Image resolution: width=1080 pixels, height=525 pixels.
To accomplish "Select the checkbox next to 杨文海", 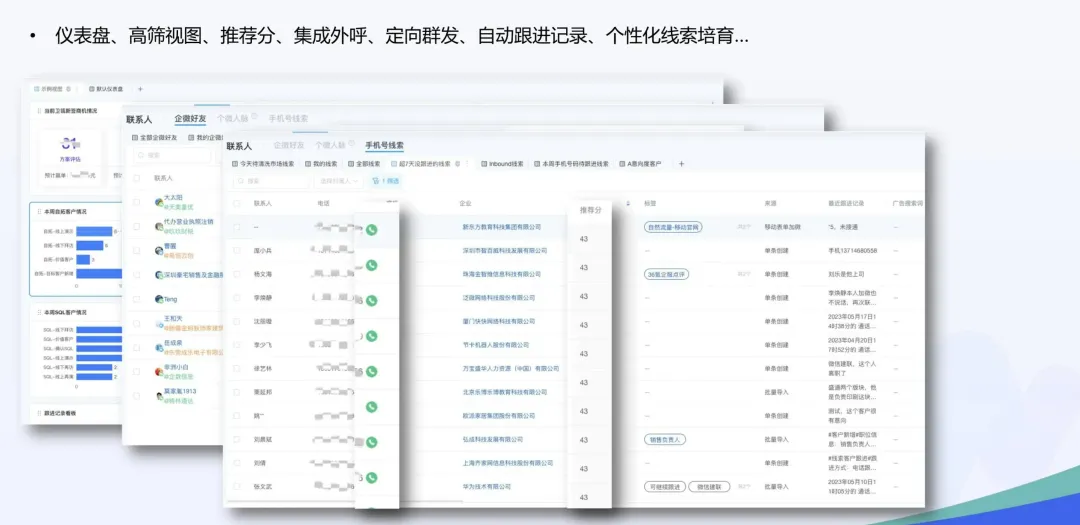I will [236, 274].
